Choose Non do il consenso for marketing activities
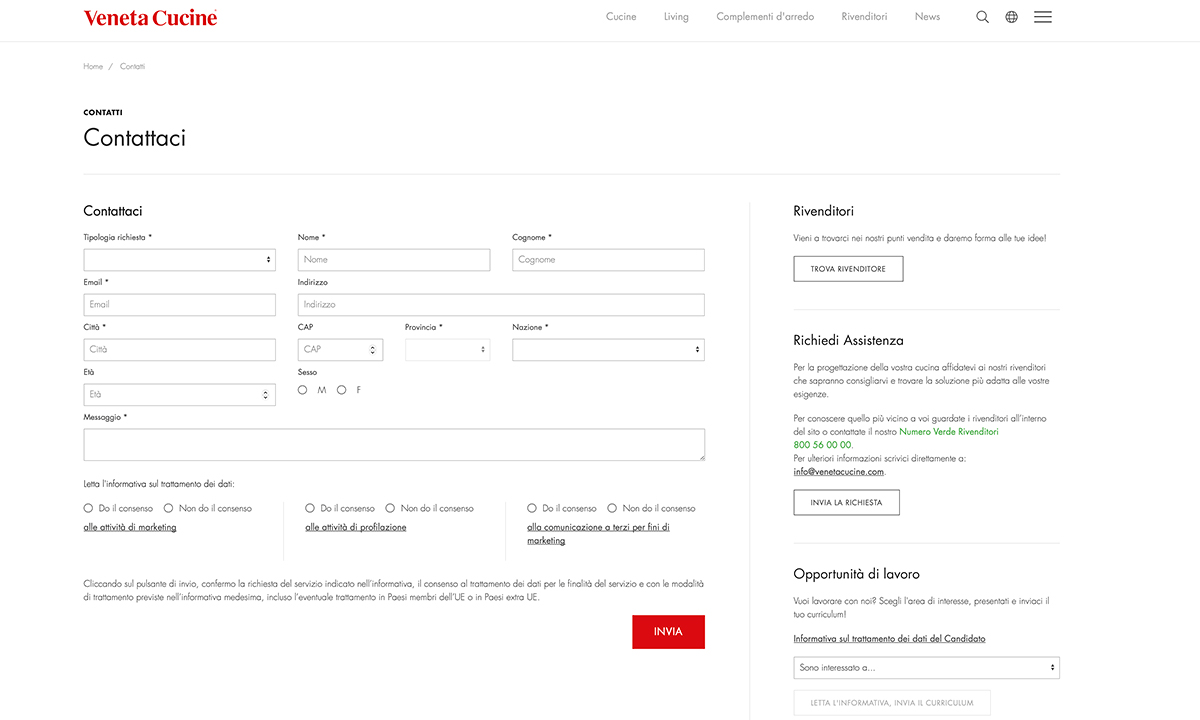Viewport: 1200px width, 720px height. (169, 508)
